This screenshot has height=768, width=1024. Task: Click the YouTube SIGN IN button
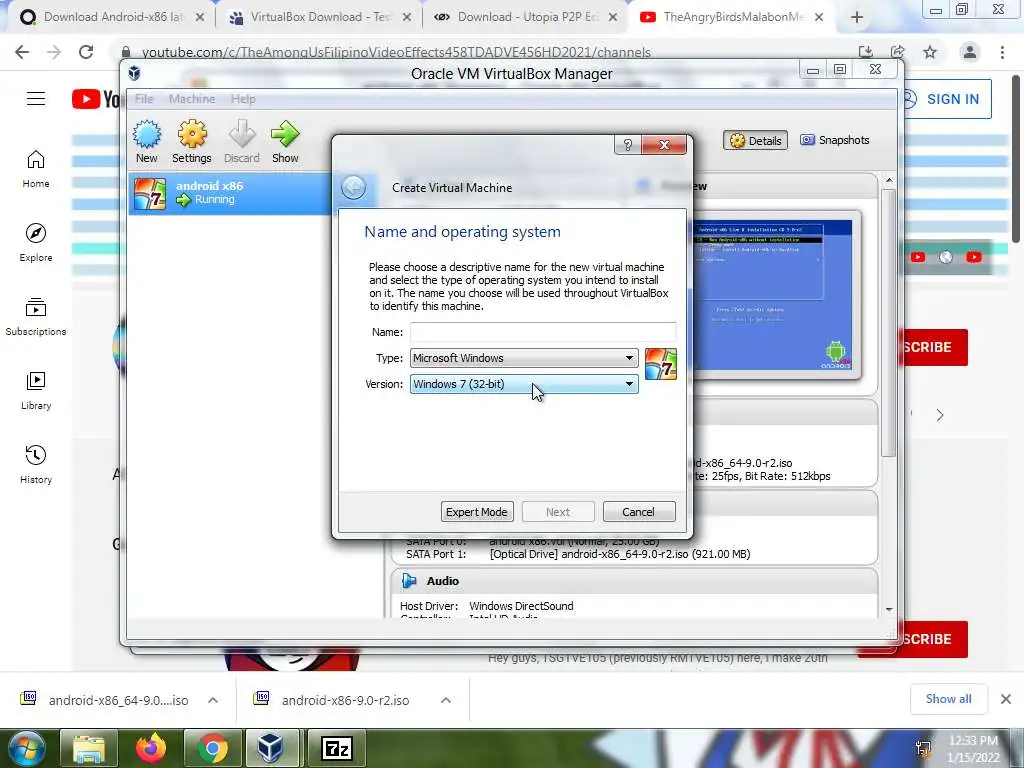pos(948,99)
